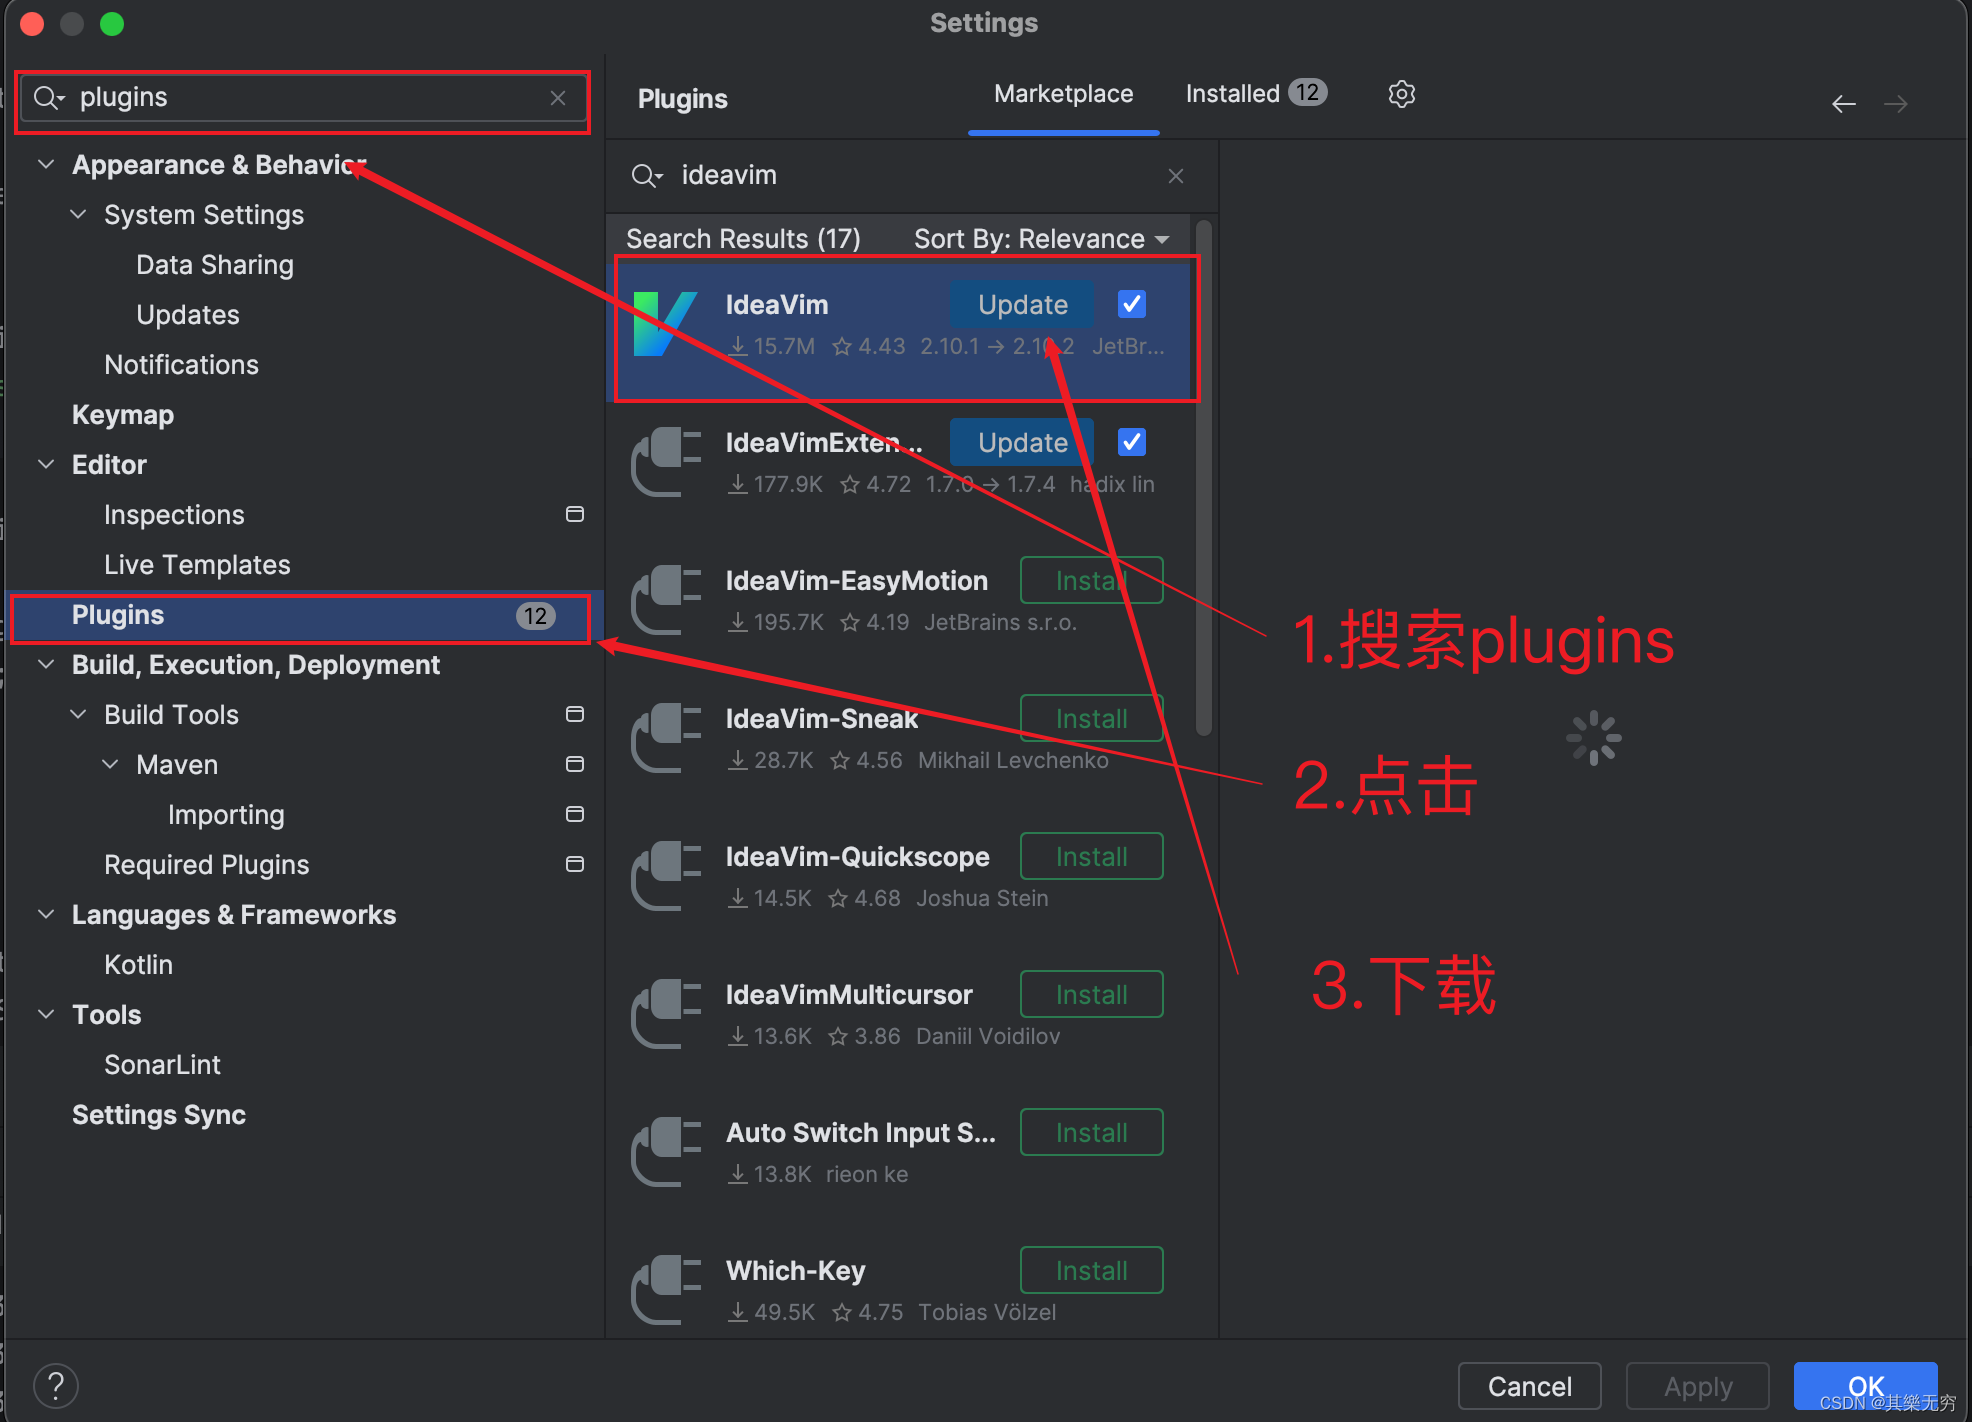Viewport: 1972px width, 1422px height.
Task: Toggle IdeaVim enabled checkbox
Action: click(1130, 305)
